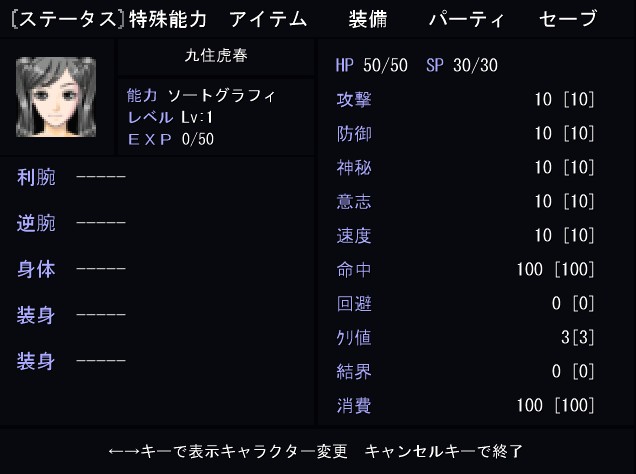The image size is (636, 474).
Task: Click the 能力 ソートグラフィ label
Action: (201, 96)
